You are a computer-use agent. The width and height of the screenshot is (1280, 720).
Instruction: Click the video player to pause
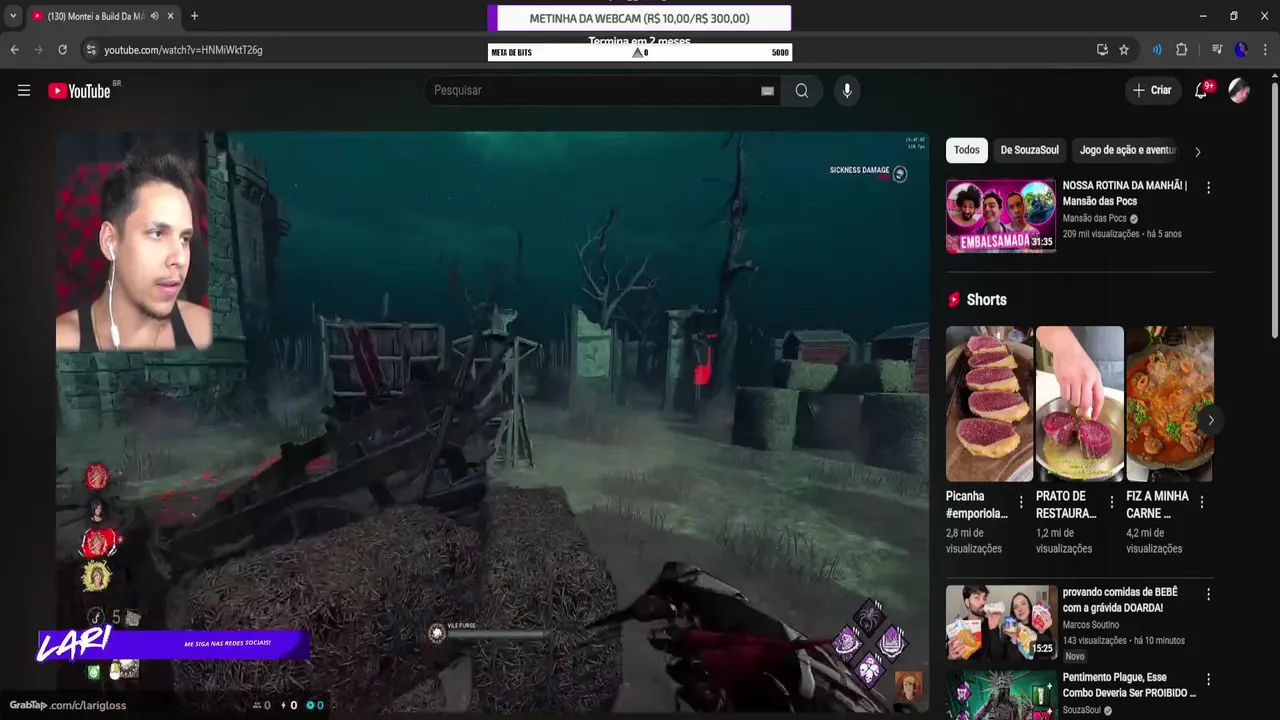coord(491,420)
